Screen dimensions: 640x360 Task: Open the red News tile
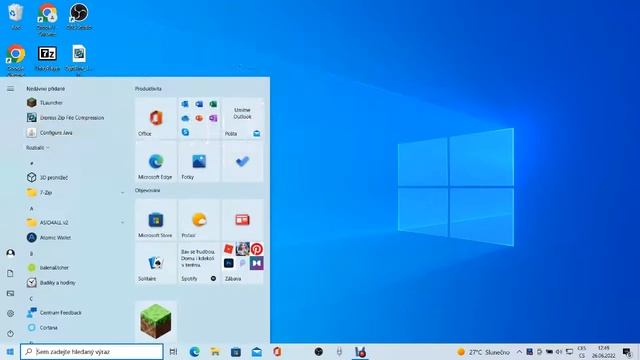(243, 220)
